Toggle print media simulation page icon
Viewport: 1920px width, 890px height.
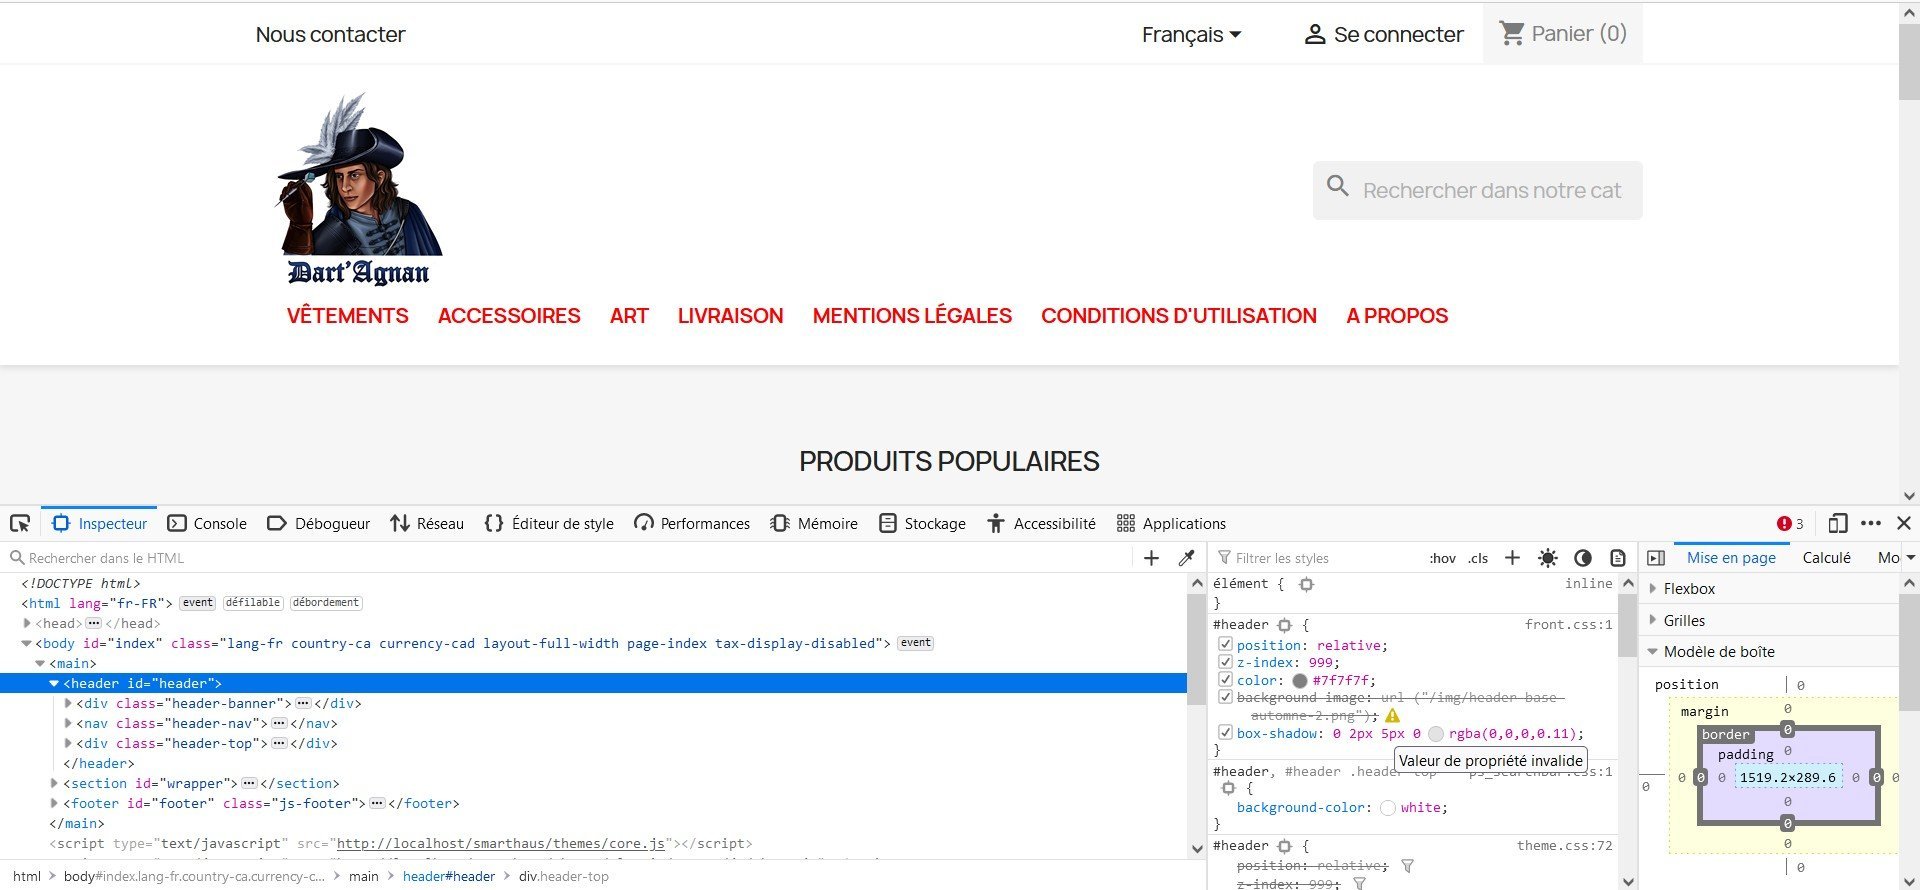pyautogui.click(x=1617, y=558)
